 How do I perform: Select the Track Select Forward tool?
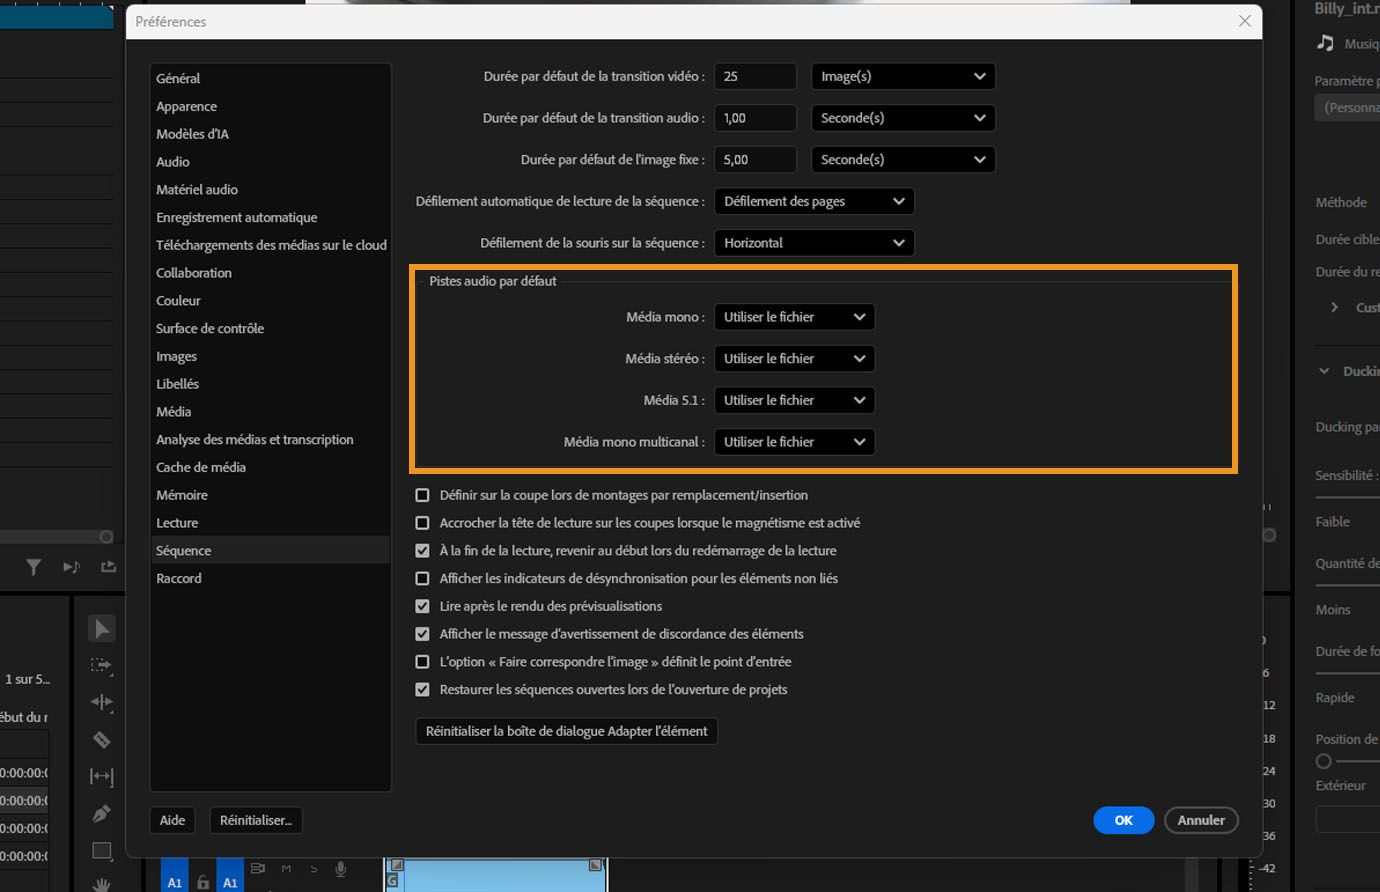[101, 665]
